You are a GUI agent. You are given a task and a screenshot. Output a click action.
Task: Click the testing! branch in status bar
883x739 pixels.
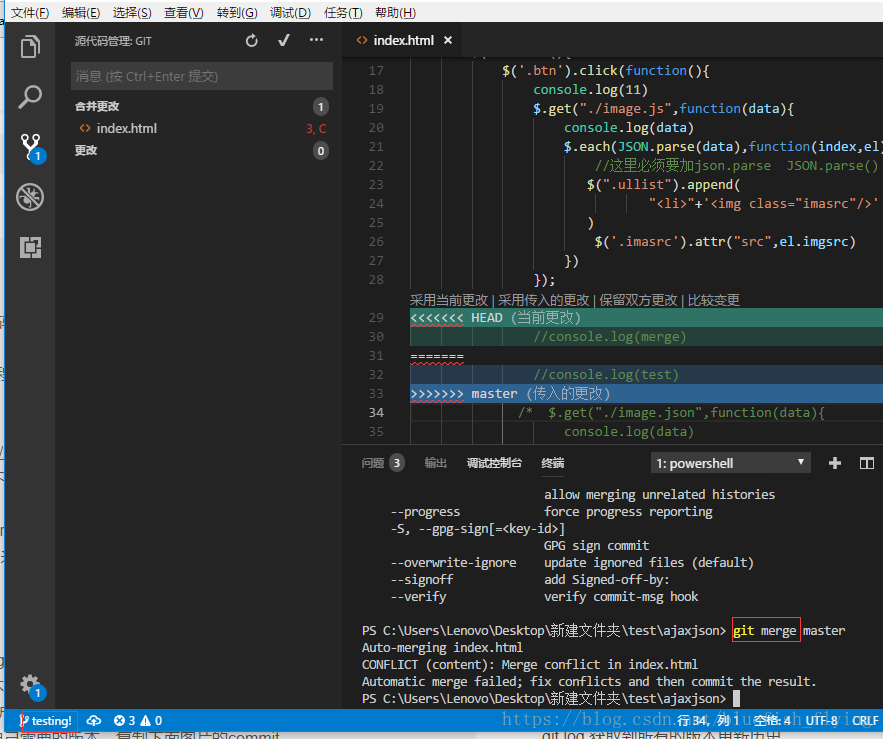coord(46,721)
